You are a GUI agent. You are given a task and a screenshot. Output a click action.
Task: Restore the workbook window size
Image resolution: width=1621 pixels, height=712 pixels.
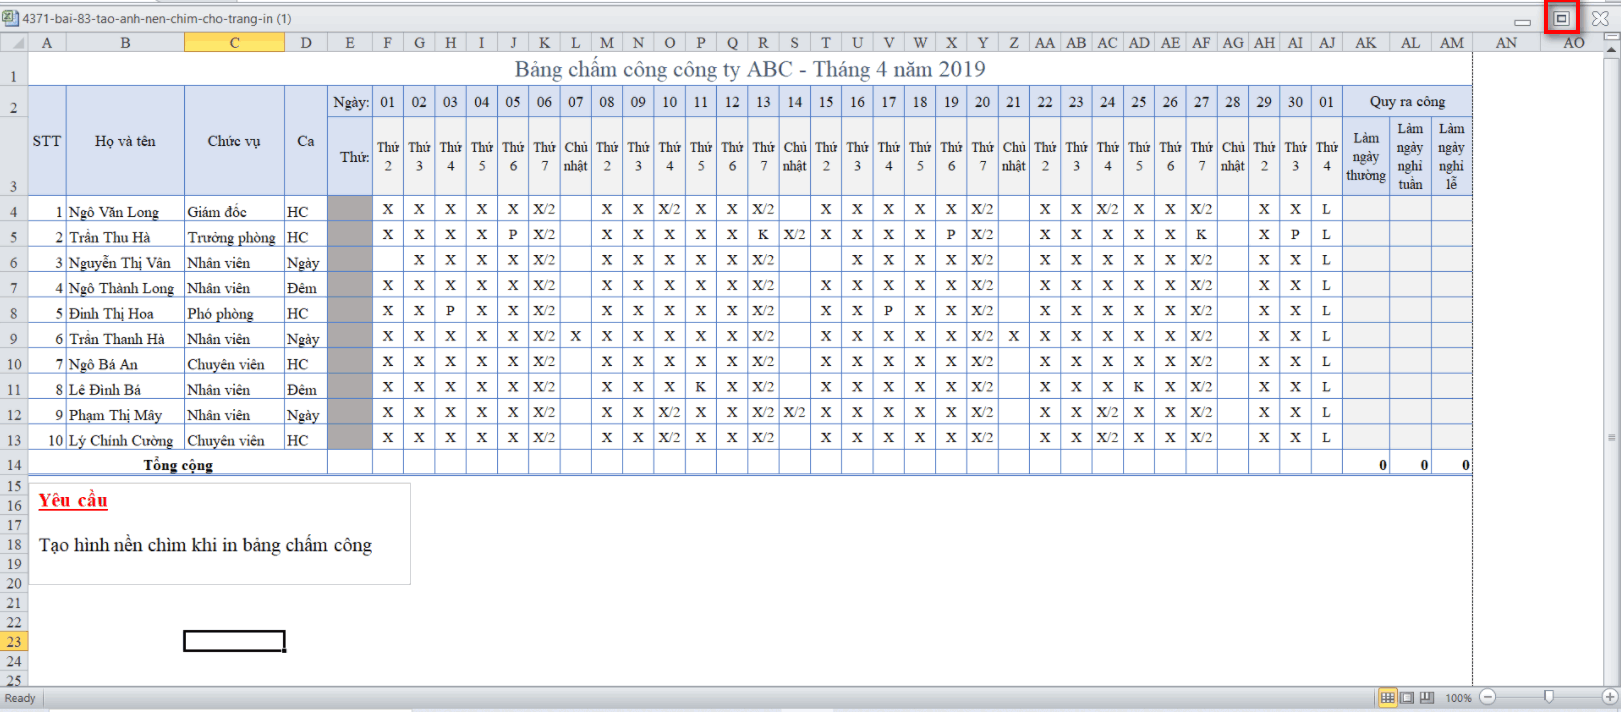(x=1561, y=18)
